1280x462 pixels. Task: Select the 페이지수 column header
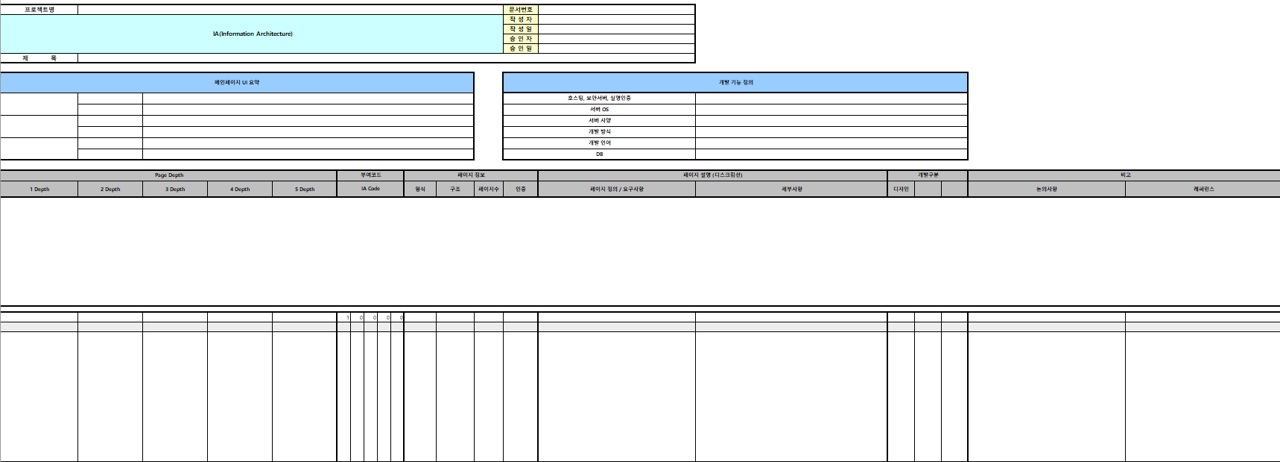[489, 188]
